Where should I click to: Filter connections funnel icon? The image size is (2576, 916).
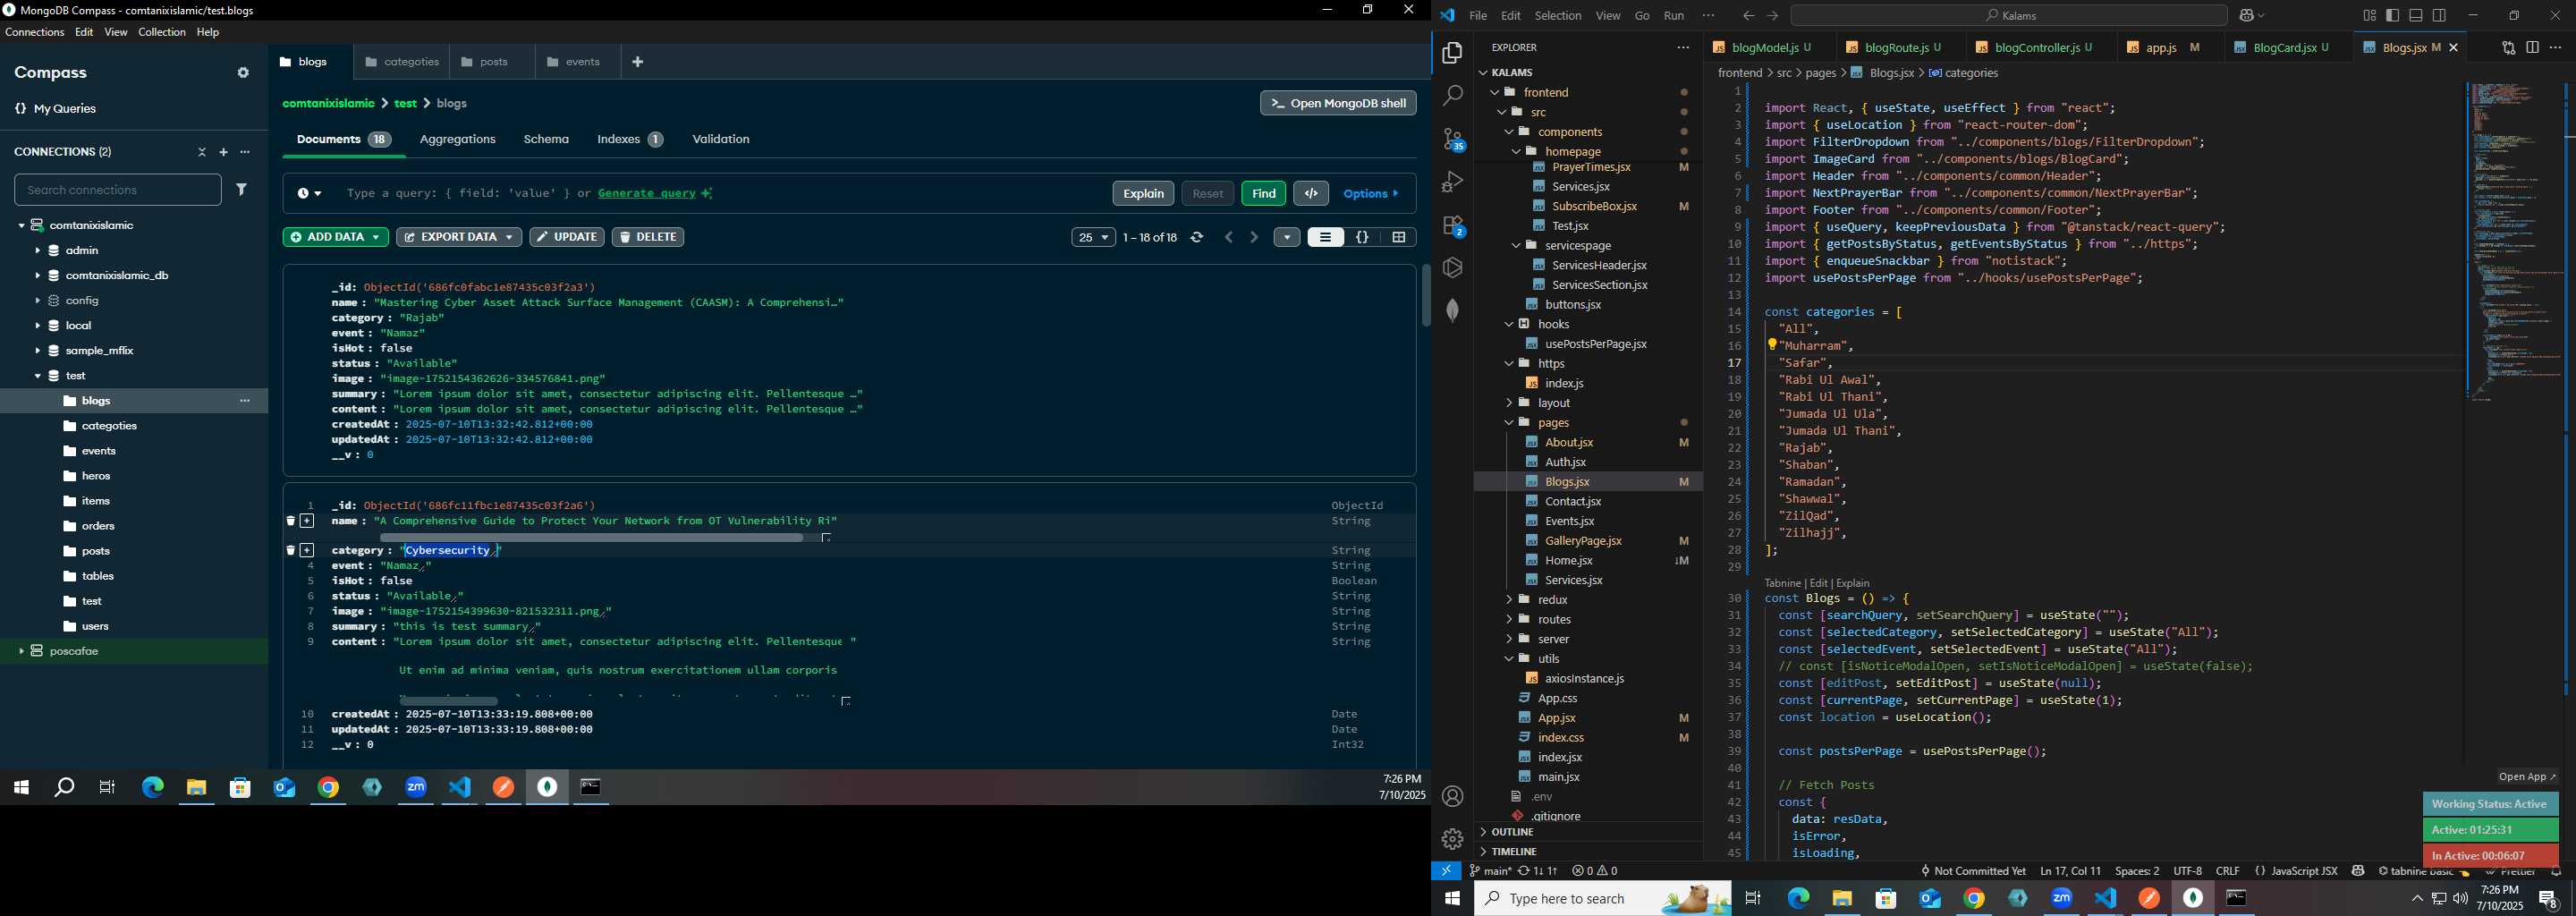coord(242,189)
